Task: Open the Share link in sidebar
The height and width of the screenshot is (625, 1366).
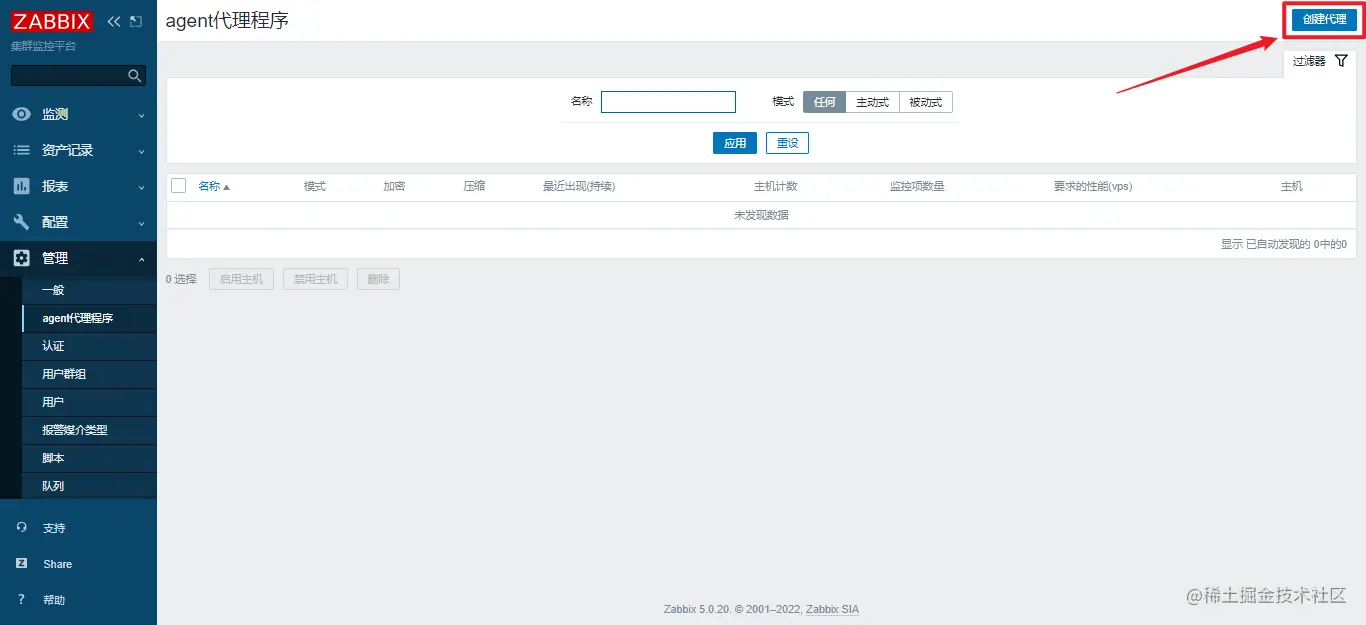Action: pyautogui.click(x=58, y=564)
